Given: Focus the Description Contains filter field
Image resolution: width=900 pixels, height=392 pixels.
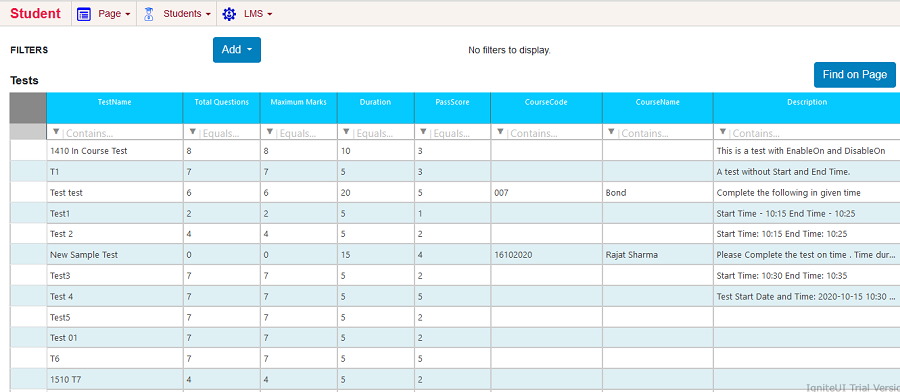Looking at the screenshot, I should pos(815,133).
